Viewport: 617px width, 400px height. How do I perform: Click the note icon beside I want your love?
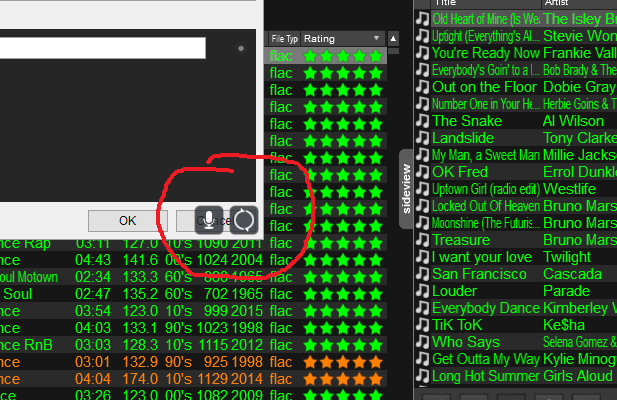coord(423,257)
